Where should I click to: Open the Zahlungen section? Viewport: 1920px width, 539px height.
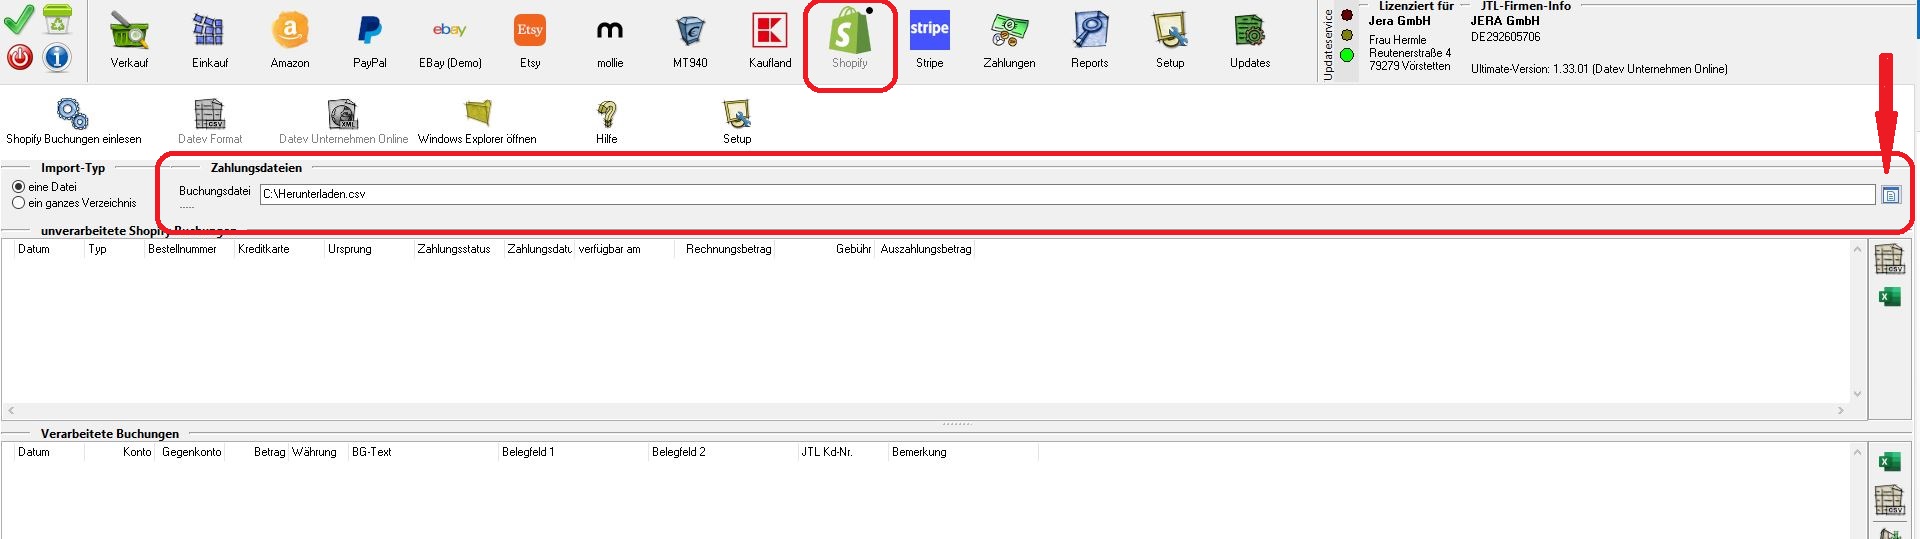coord(1009,40)
